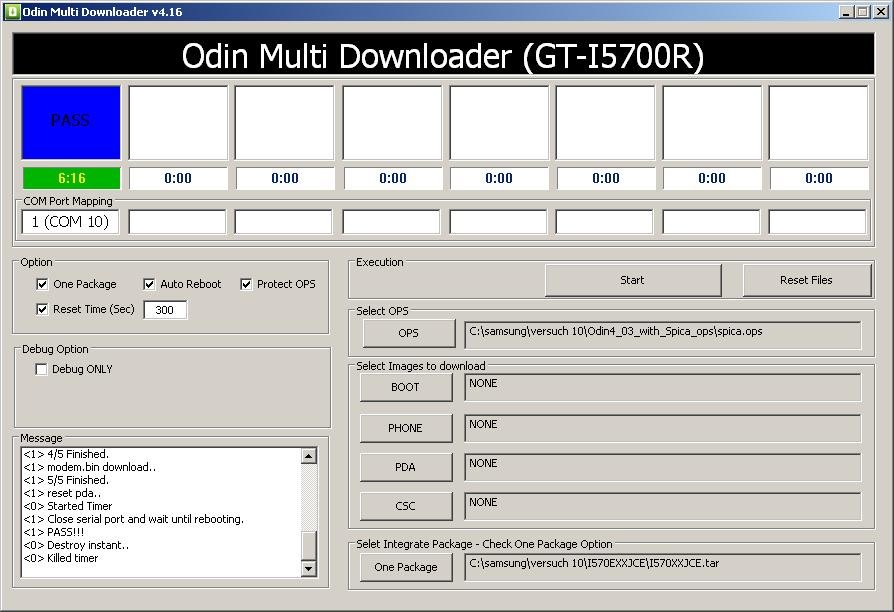Click the message log scroll up arrow
Viewport: 894px width, 612px height.
[308, 456]
